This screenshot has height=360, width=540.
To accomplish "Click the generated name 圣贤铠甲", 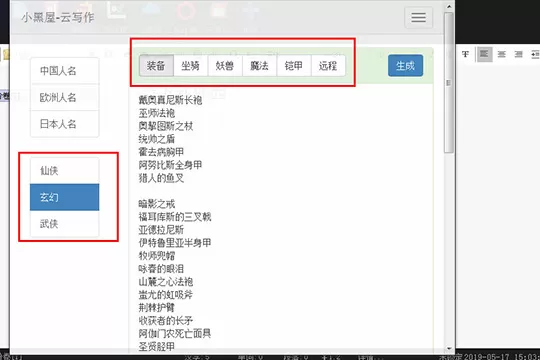I will tap(157, 346).
